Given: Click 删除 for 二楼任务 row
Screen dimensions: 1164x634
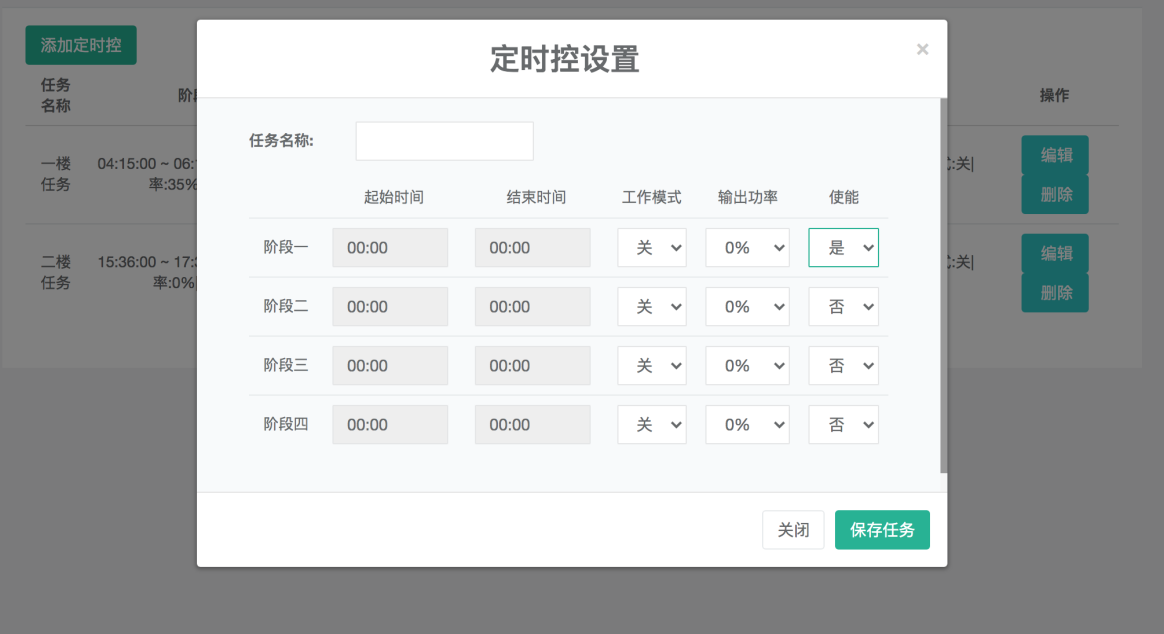Looking at the screenshot, I should coord(1055,293).
